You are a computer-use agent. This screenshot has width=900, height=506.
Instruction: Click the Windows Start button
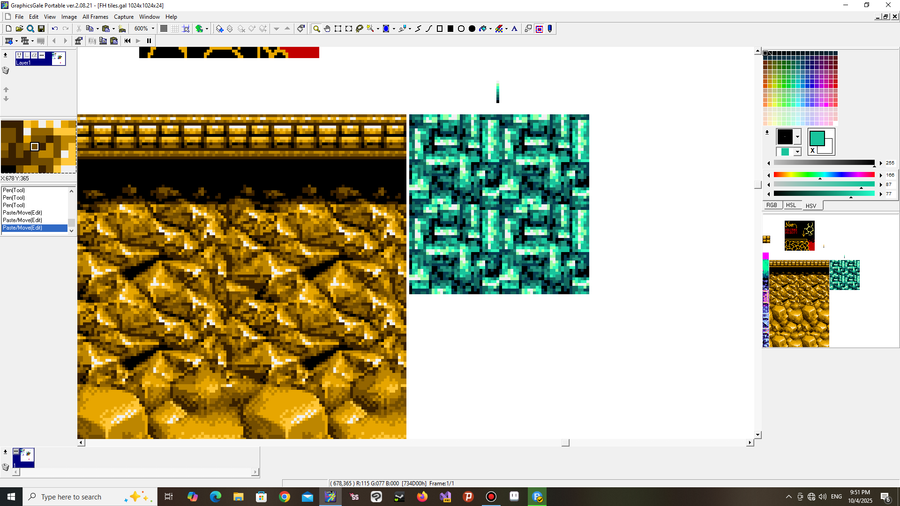coord(11,497)
